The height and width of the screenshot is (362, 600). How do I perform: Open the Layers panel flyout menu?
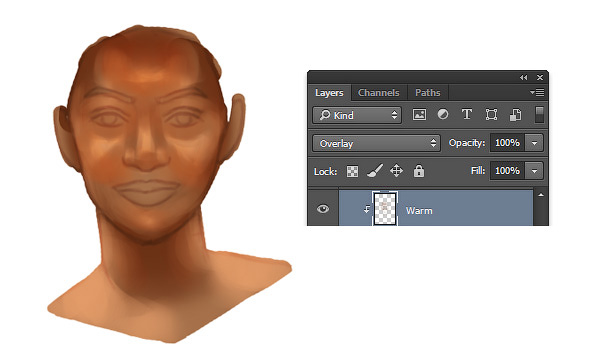coord(537,92)
